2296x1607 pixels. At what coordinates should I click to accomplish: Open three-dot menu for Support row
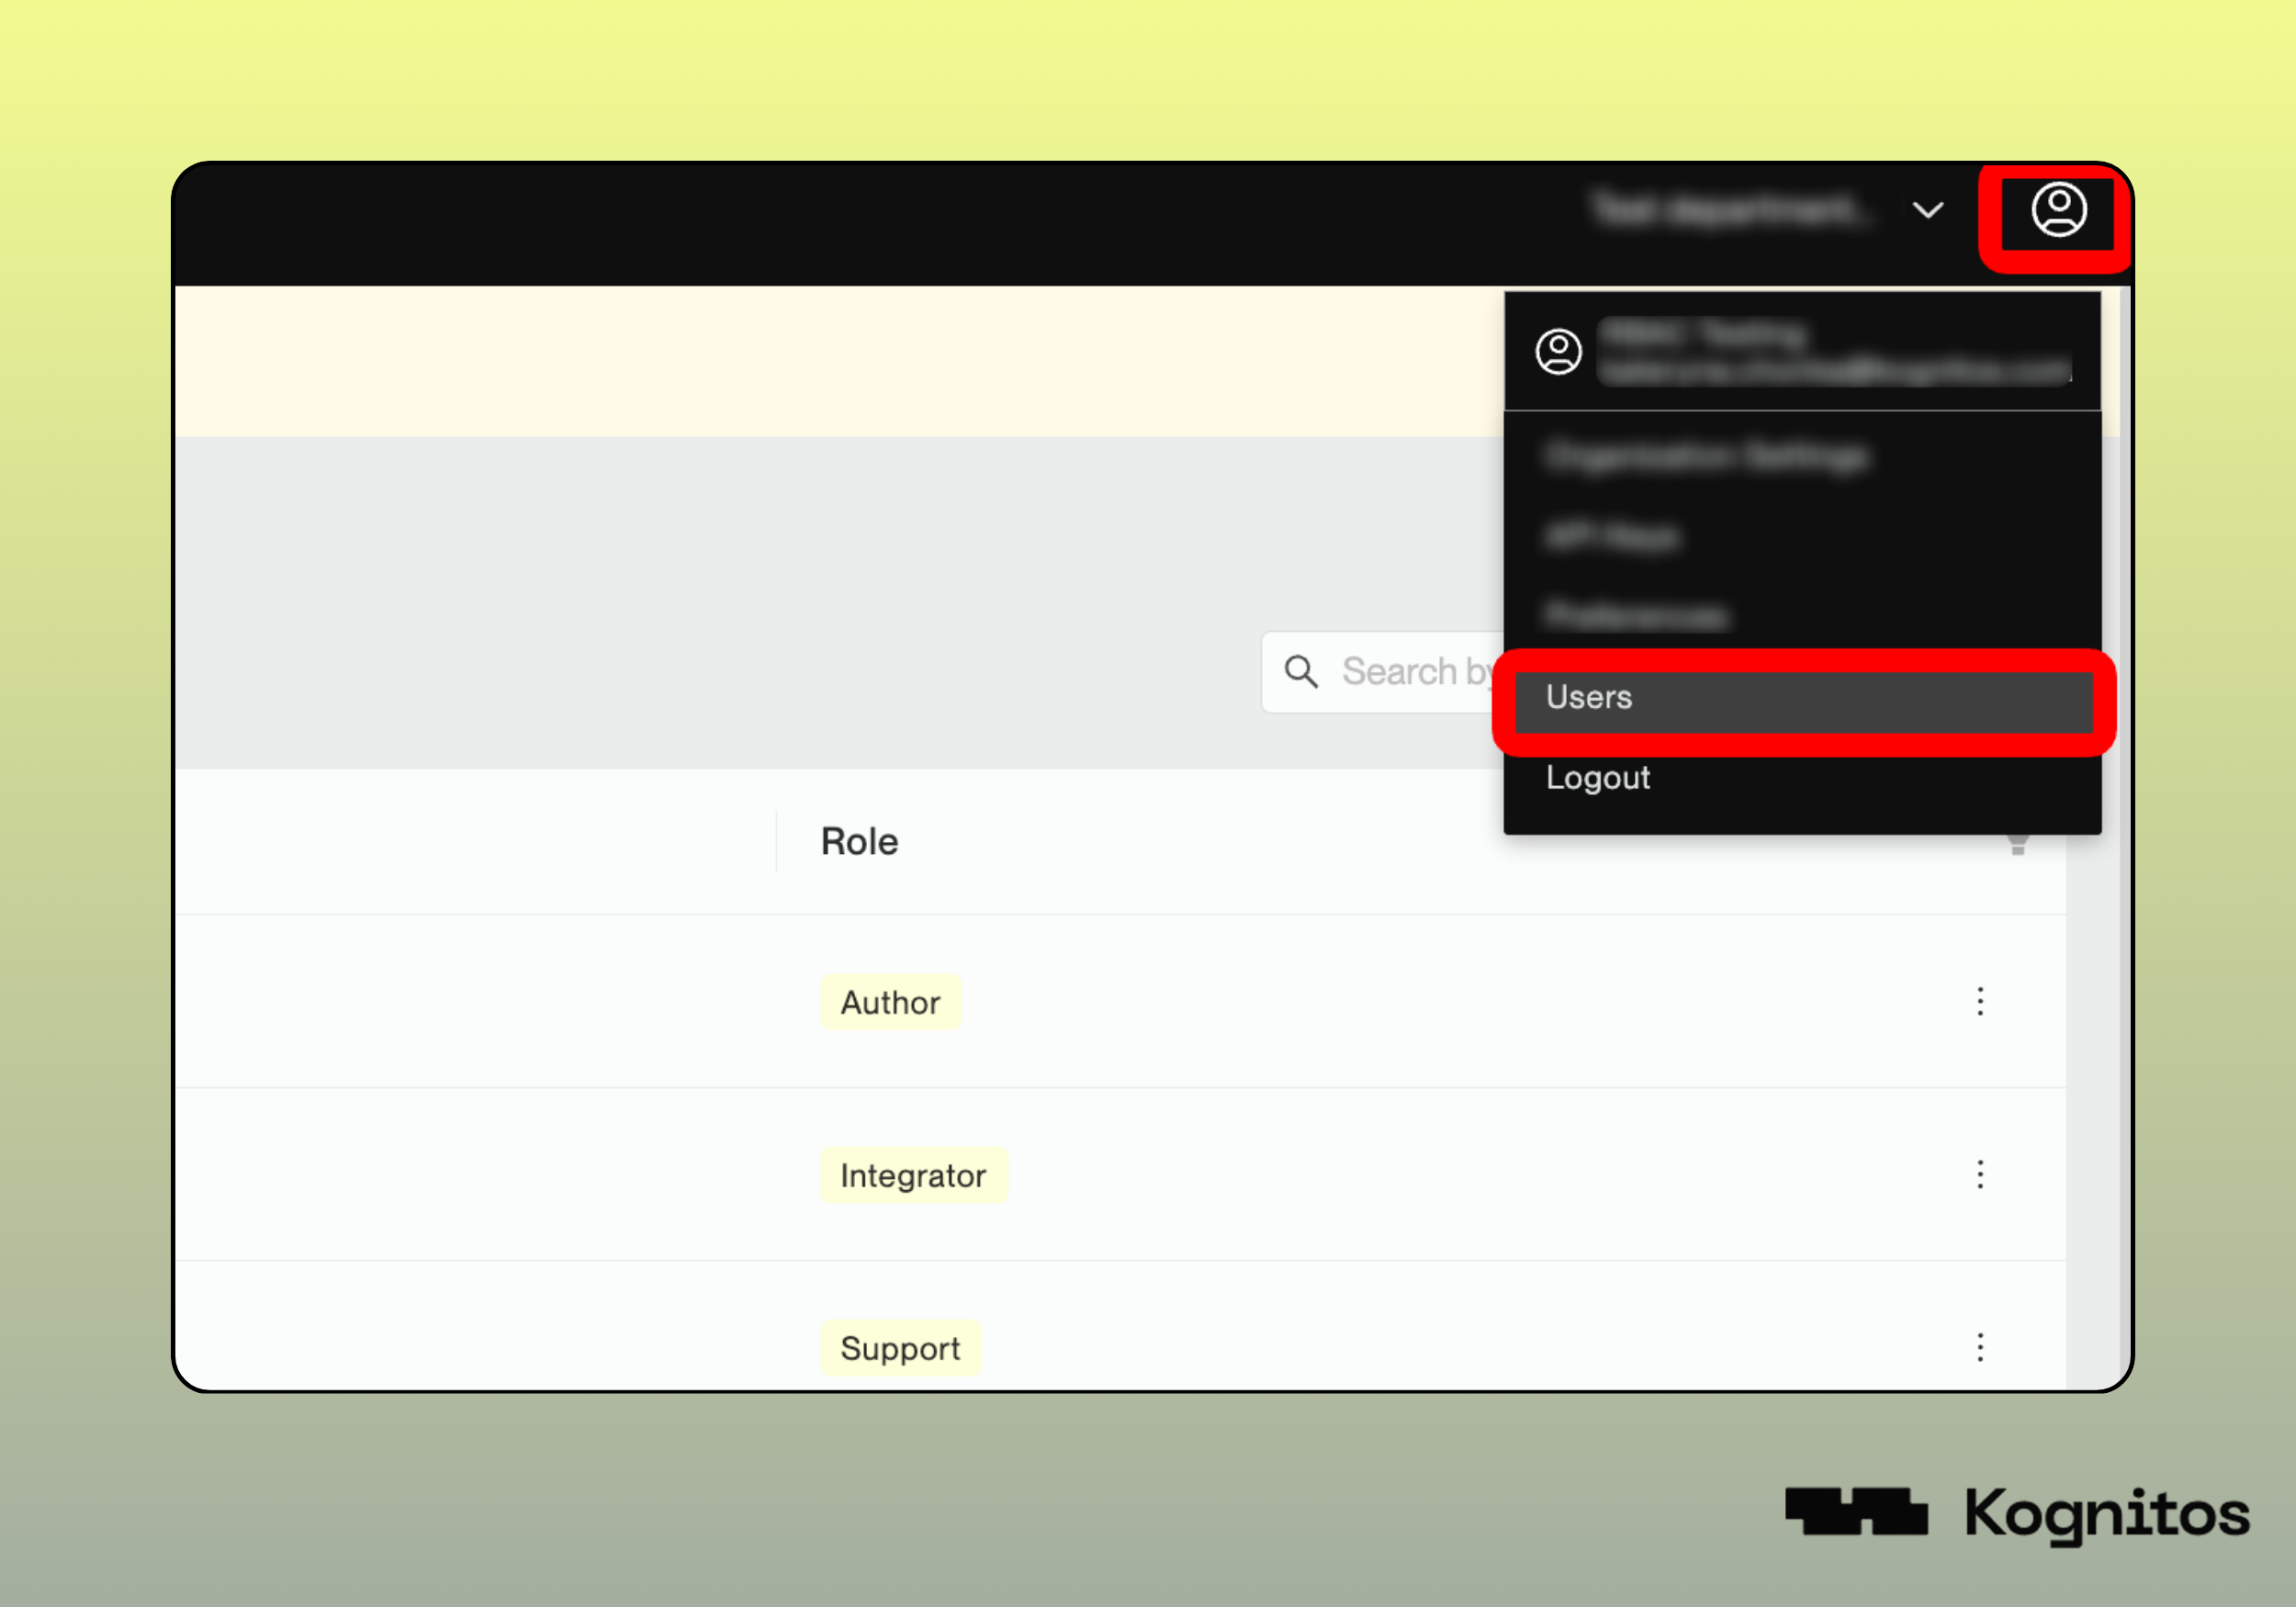pyautogui.click(x=1979, y=1347)
